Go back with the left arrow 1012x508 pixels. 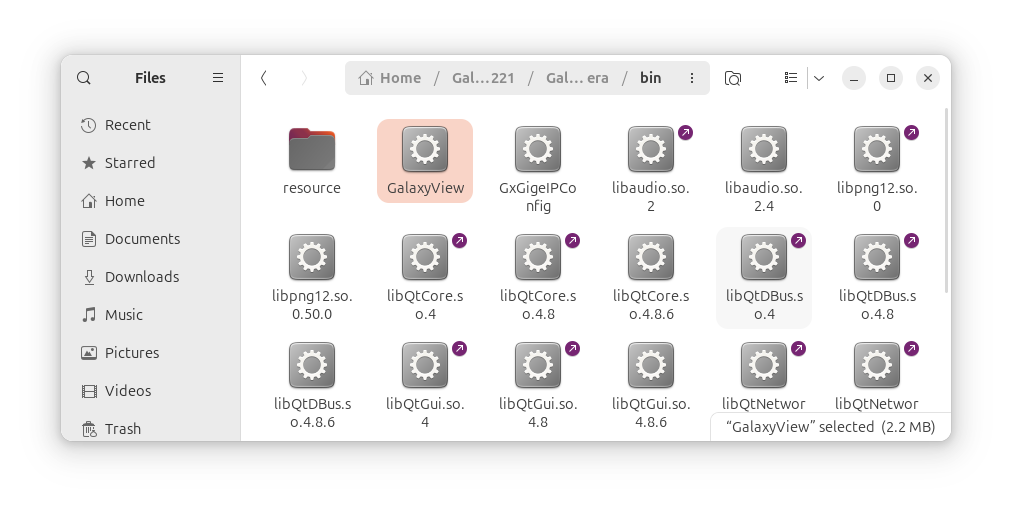click(x=263, y=78)
